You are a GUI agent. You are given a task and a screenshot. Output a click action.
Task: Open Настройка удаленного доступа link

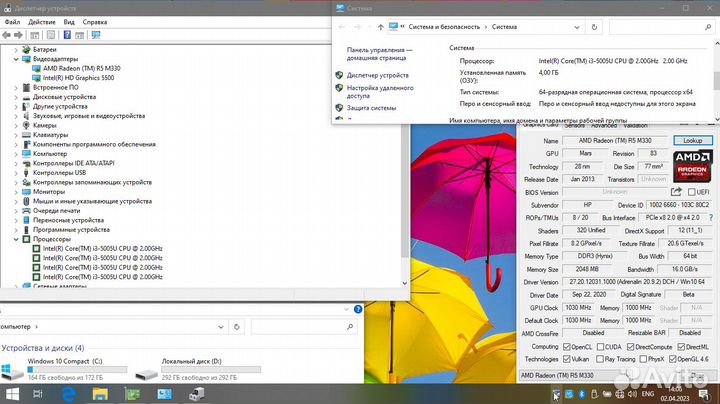[x=380, y=92]
